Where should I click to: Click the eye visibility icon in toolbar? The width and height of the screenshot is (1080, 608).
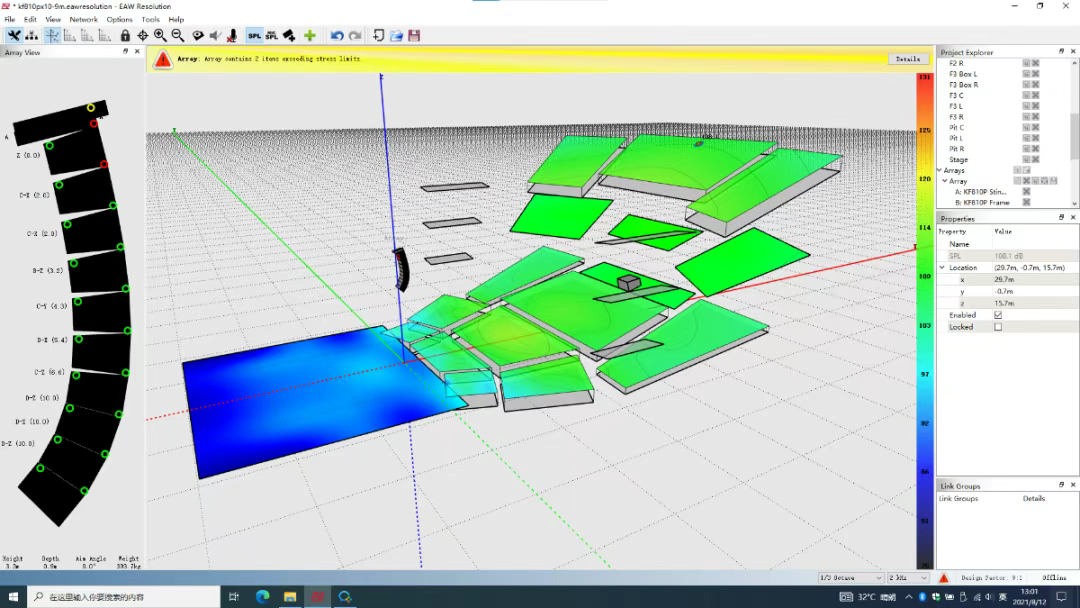[198, 36]
